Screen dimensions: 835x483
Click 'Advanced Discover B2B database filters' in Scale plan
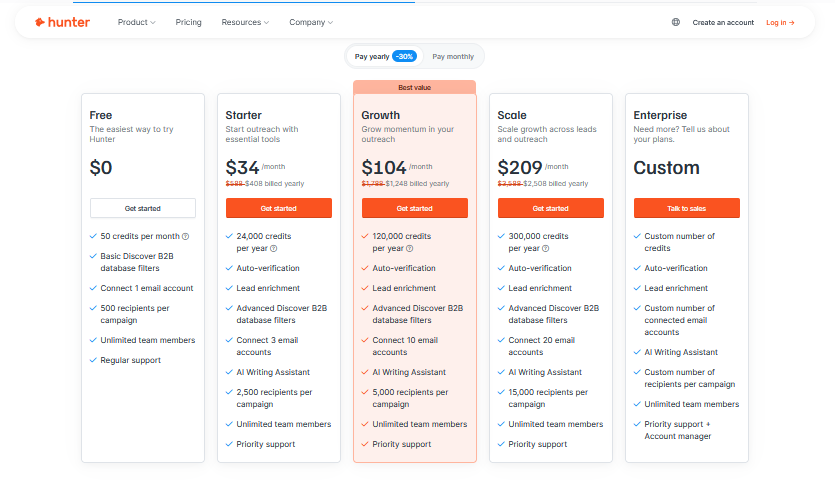coord(553,314)
